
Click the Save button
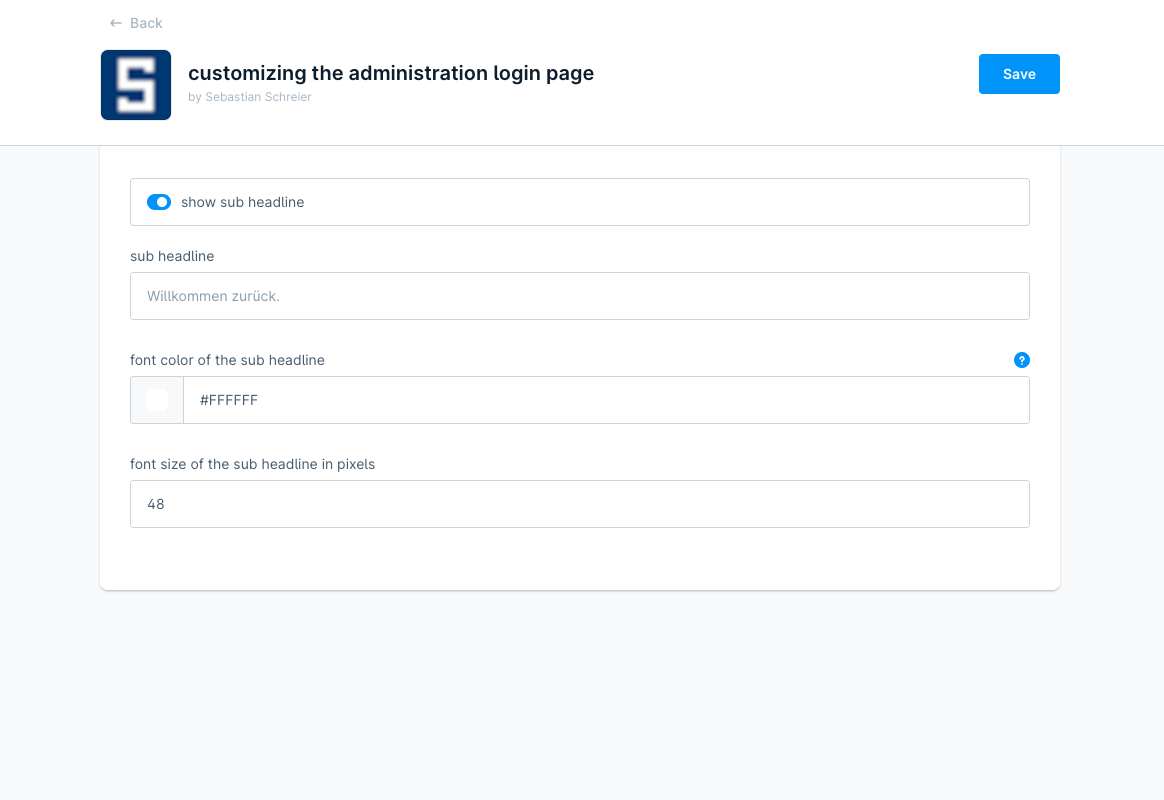pos(1019,74)
